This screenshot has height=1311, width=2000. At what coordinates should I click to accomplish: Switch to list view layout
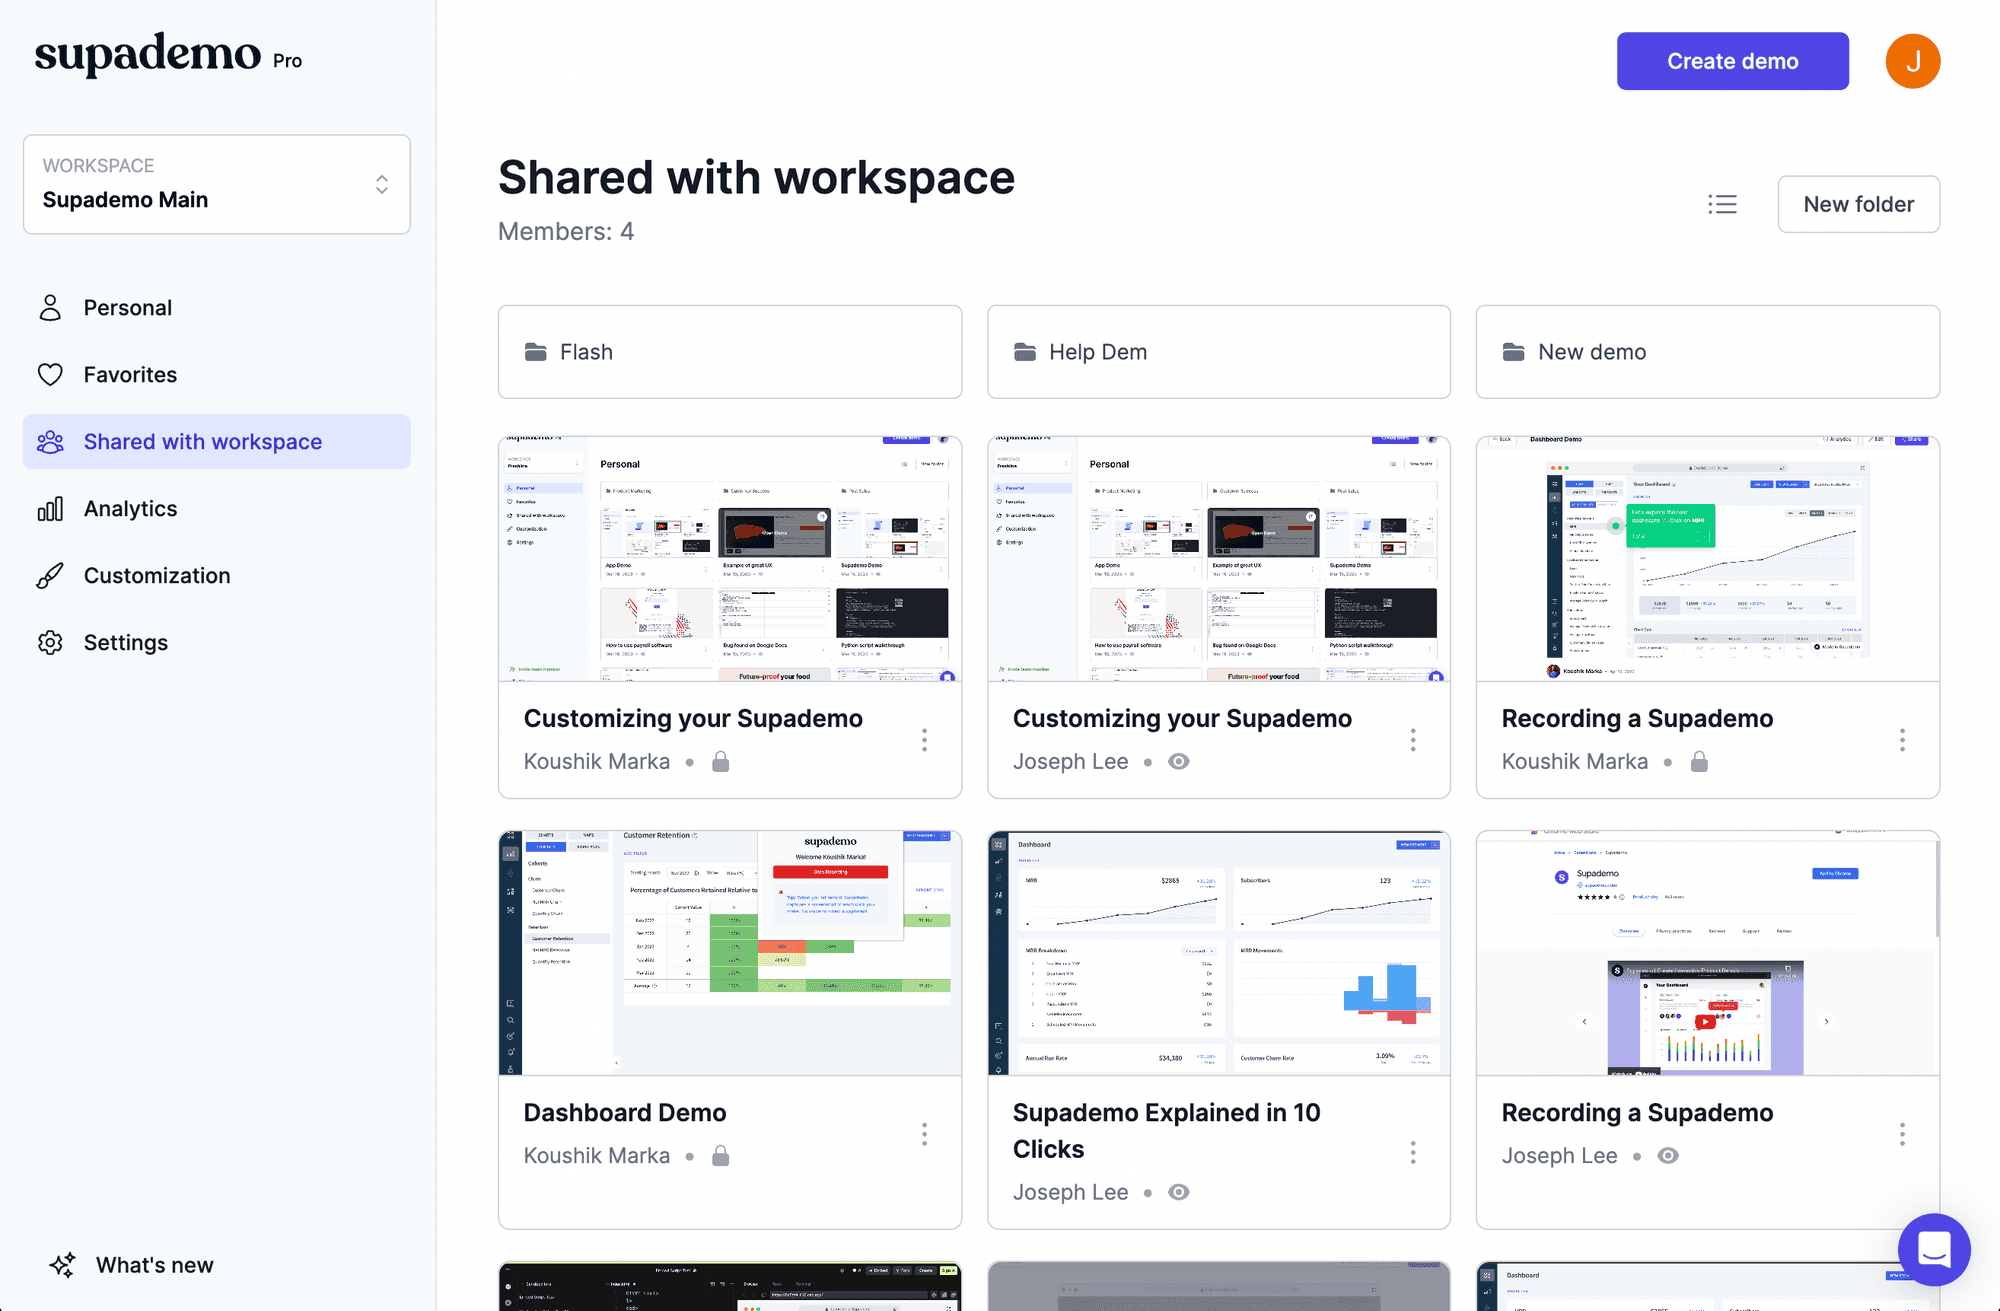[x=1722, y=204]
